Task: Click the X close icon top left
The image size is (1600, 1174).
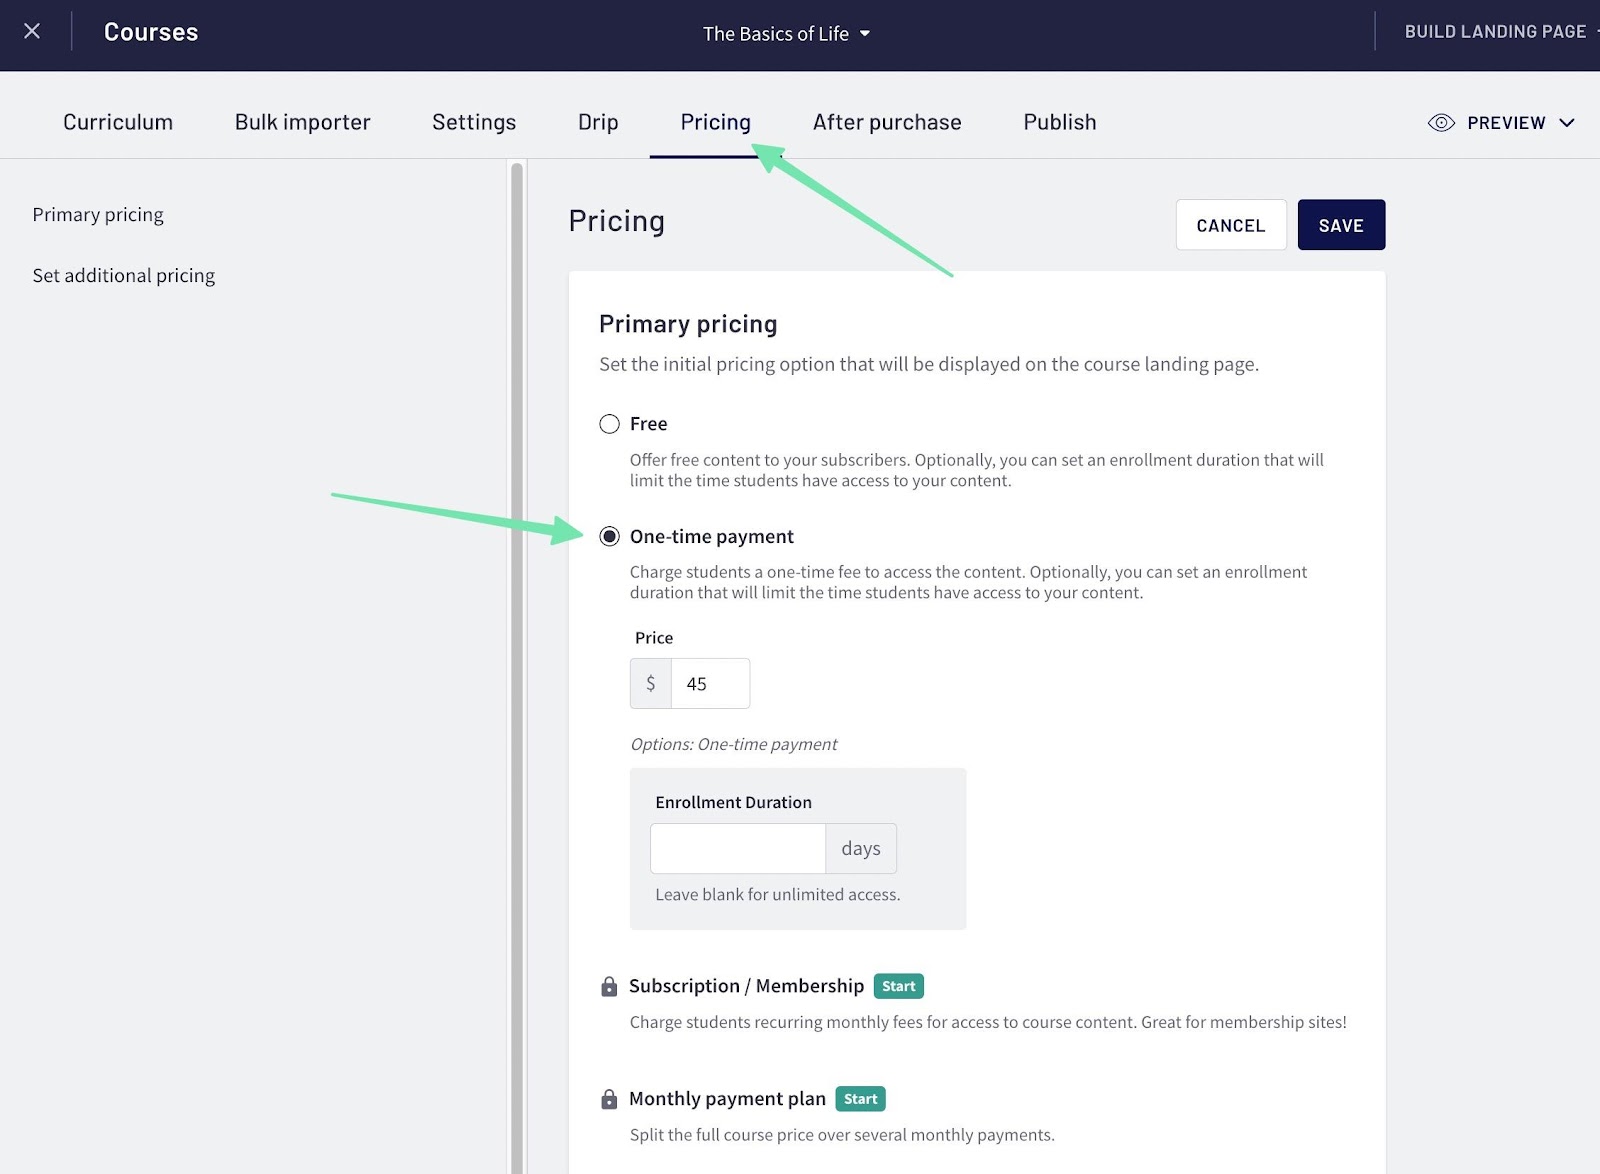Action: coord(31,31)
